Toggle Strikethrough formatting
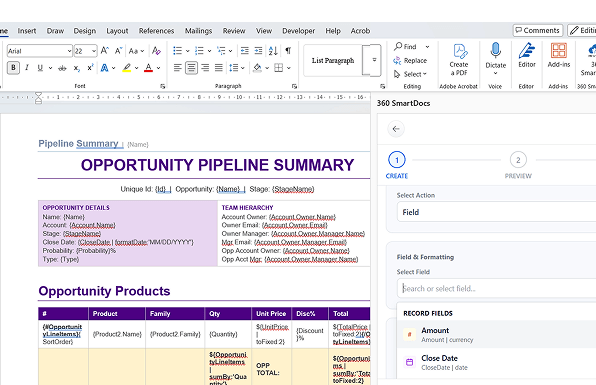Viewport: 596px width, 385px height. click(x=62, y=68)
